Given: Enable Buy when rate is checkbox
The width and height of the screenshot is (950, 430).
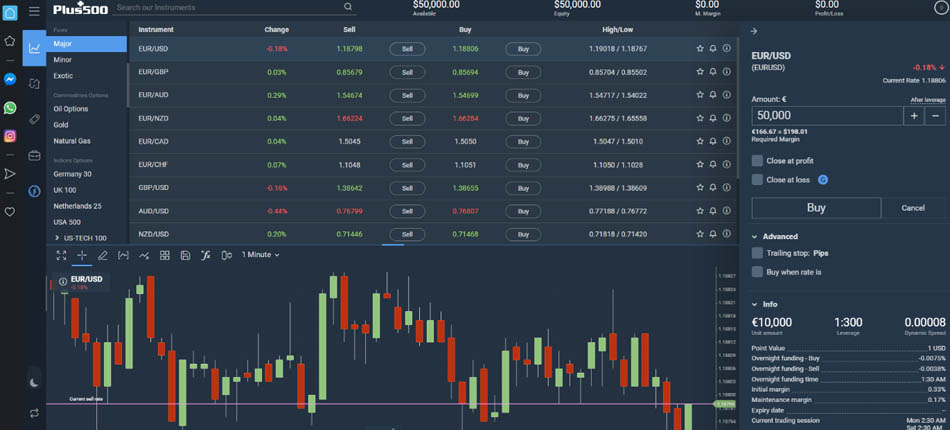Looking at the screenshot, I should point(757,272).
